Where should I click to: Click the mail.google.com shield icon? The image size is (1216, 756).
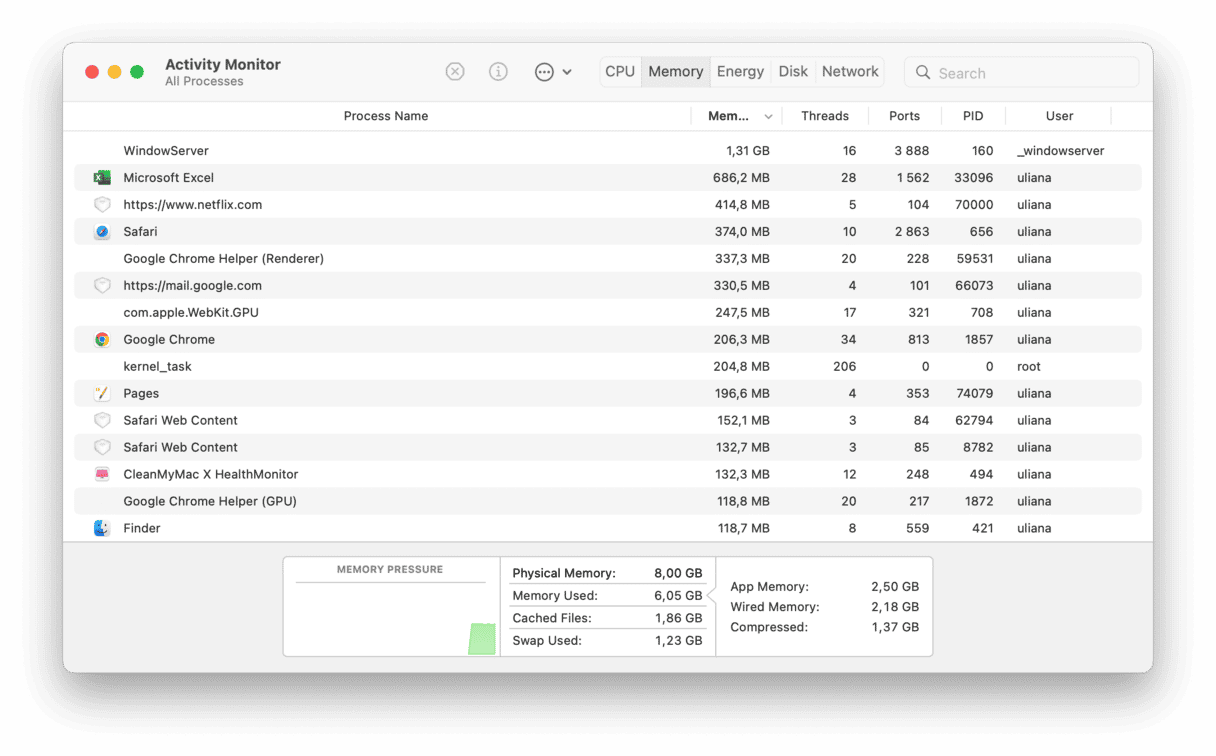tap(102, 286)
